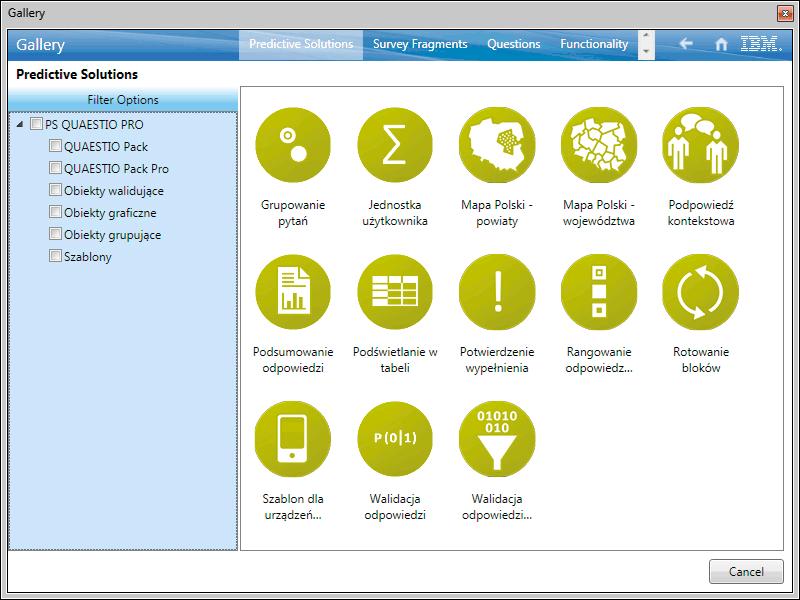
Task: Open the Grupowanie pytań icon
Action: 293,145
